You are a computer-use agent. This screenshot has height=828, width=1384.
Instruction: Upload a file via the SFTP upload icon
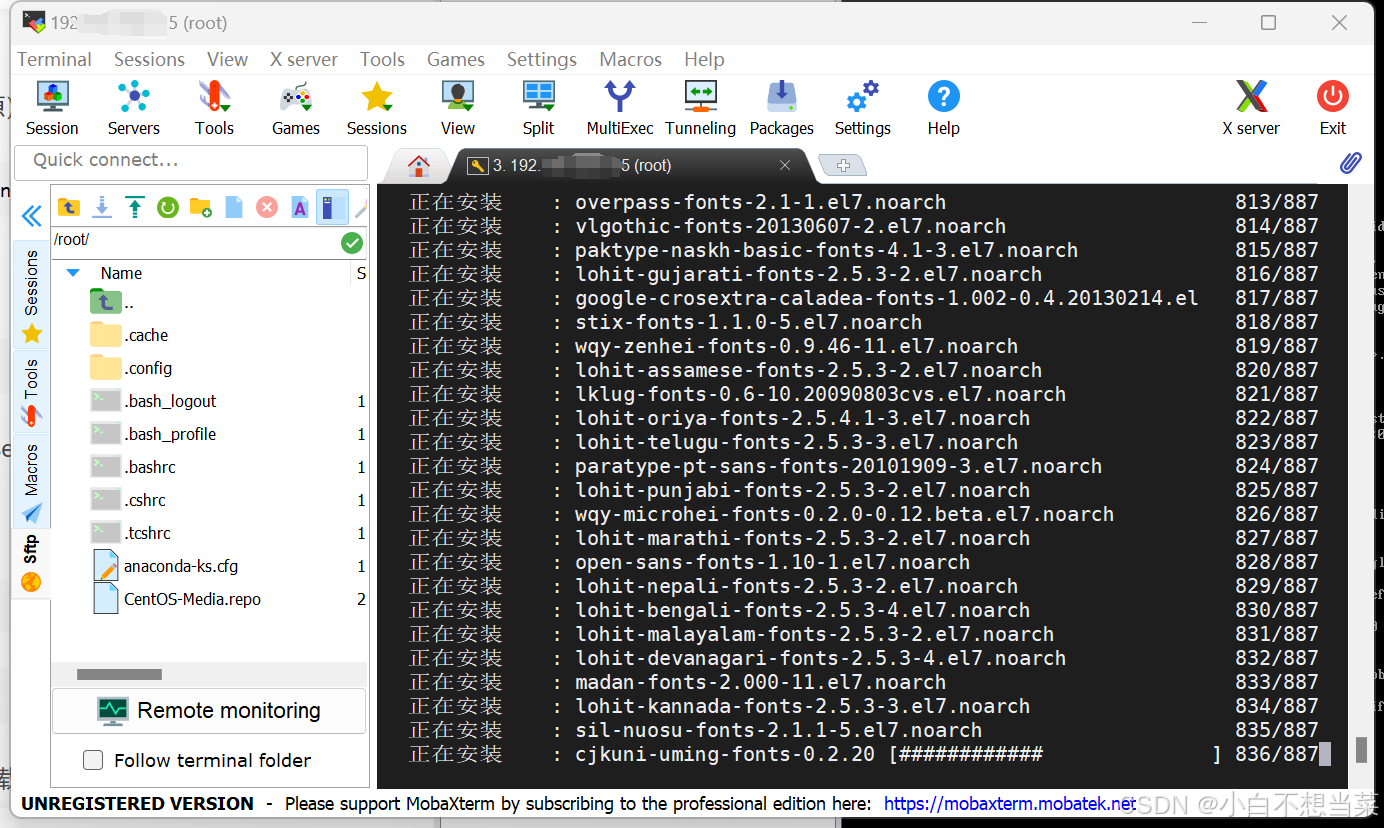[134, 207]
